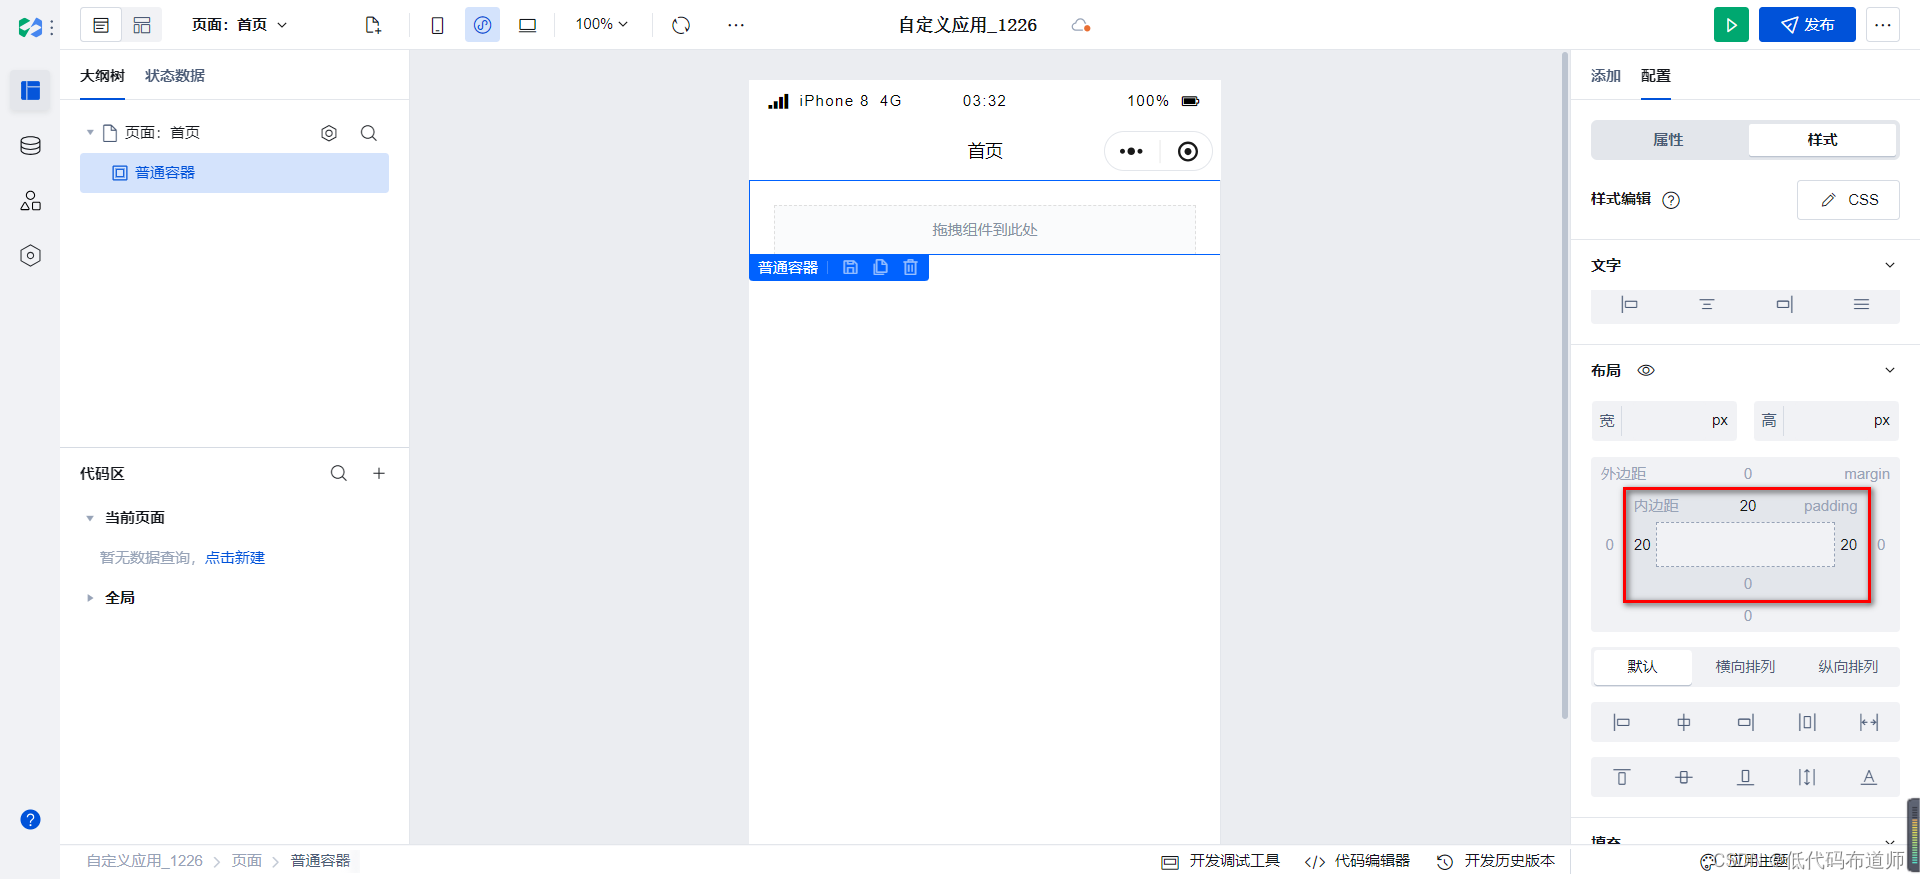The image size is (1920, 879).
Task: Set text alignment to right
Action: tap(1784, 305)
